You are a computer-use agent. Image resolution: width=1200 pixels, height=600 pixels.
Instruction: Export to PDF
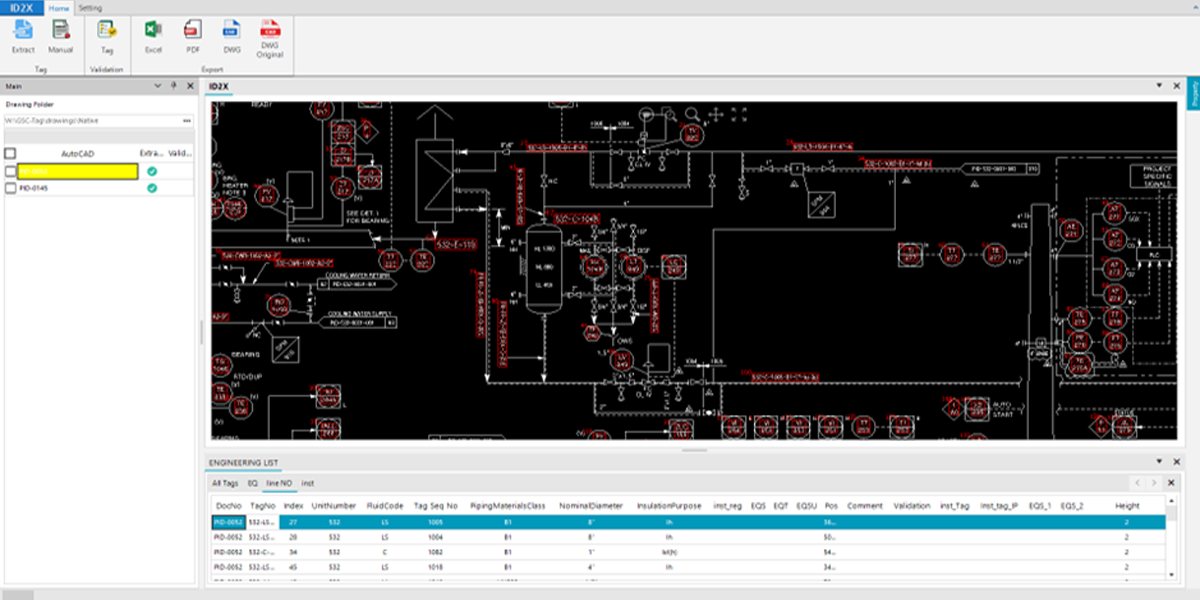pos(193,37)
